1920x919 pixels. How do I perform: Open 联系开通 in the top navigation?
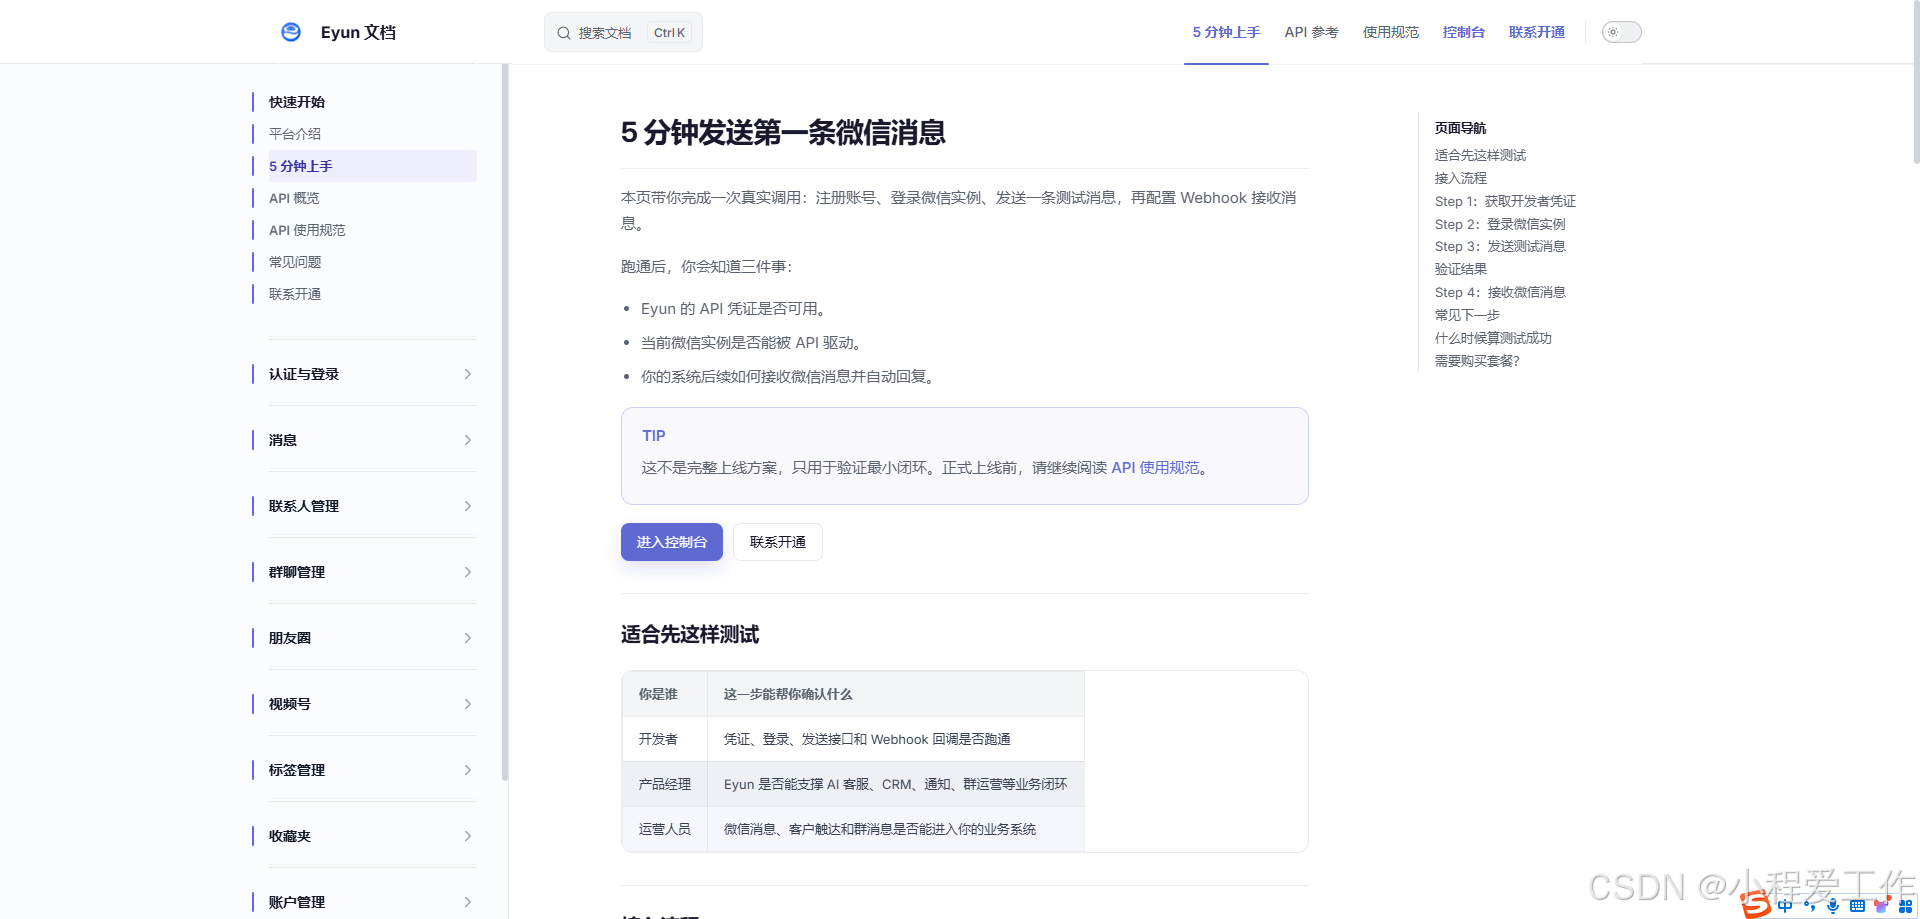click(x=1536, y=32)
